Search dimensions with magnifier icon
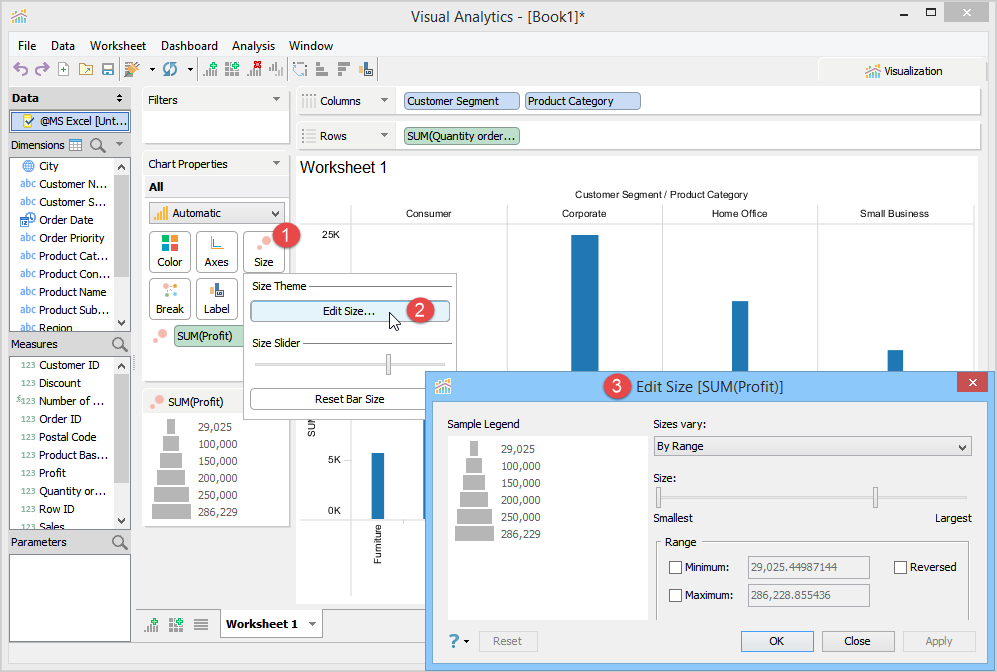Image resolution: width=997 pixels, height=672 pixels. (98, 145)
